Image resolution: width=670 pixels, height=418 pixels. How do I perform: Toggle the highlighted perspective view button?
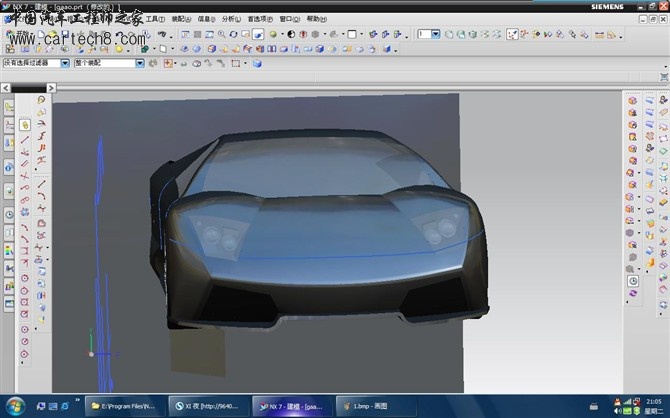tap(258, 35)
